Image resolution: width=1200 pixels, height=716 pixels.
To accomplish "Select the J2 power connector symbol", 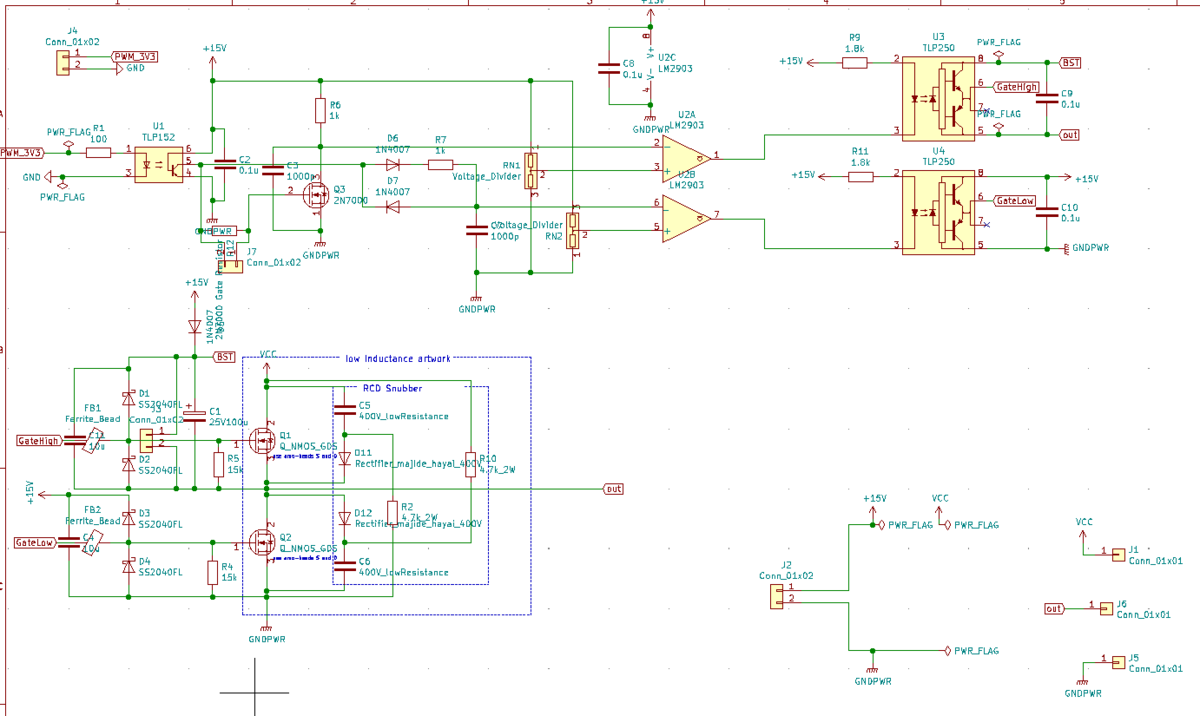I will click(x=776, y=596).
